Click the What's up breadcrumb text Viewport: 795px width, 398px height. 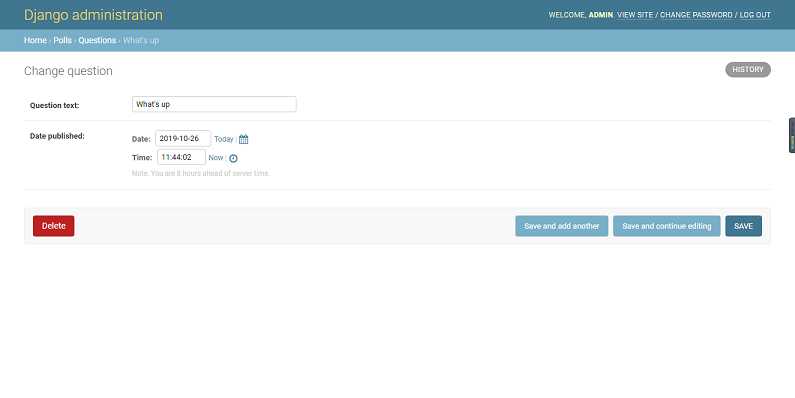pyautogui.click(x=141, y=40)
